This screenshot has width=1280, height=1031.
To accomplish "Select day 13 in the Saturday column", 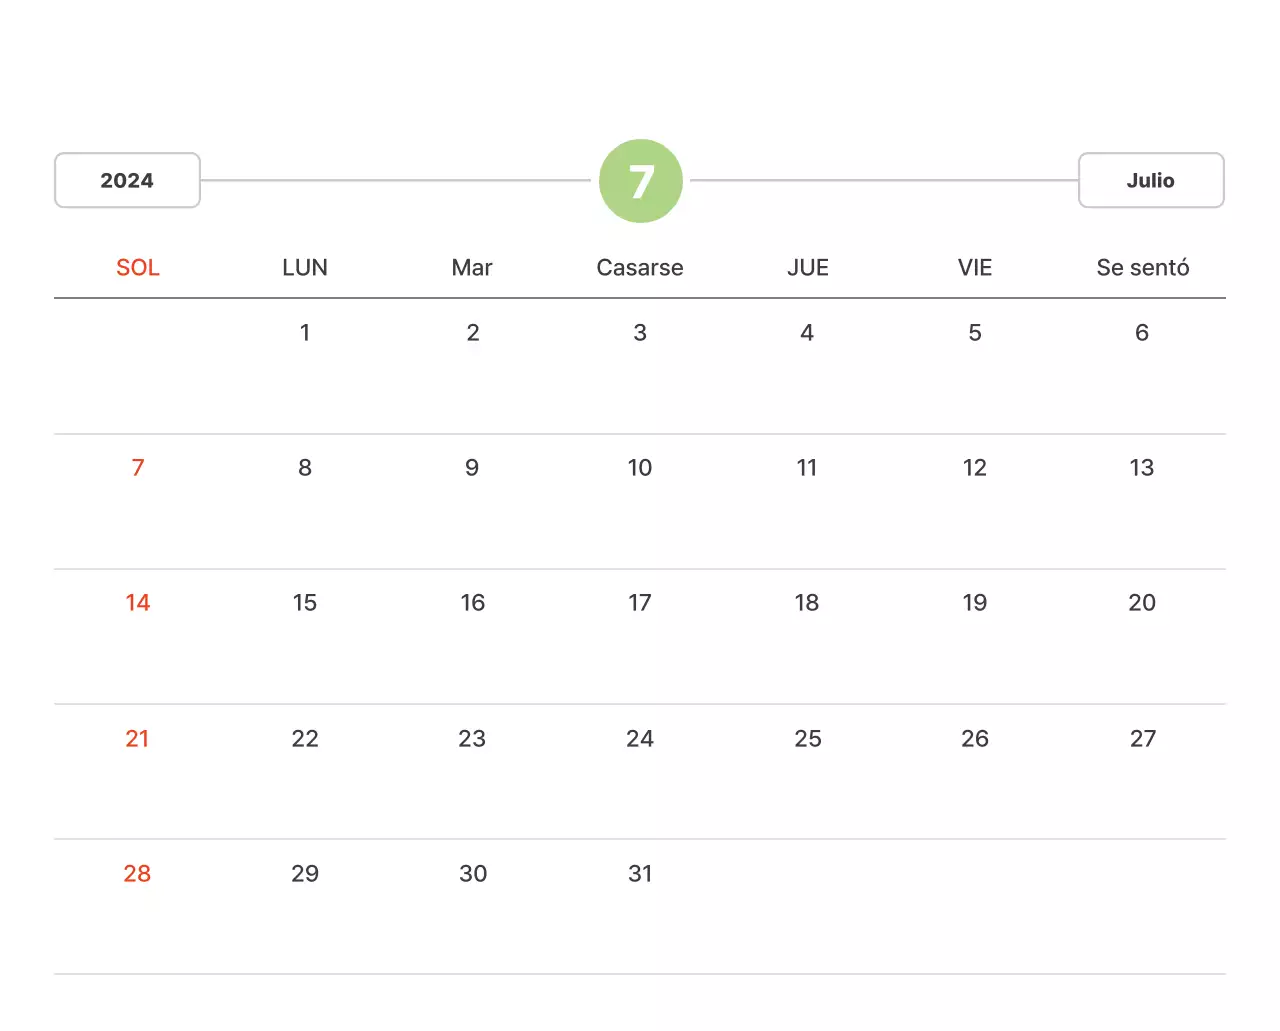I will (x=1142, y=467).
